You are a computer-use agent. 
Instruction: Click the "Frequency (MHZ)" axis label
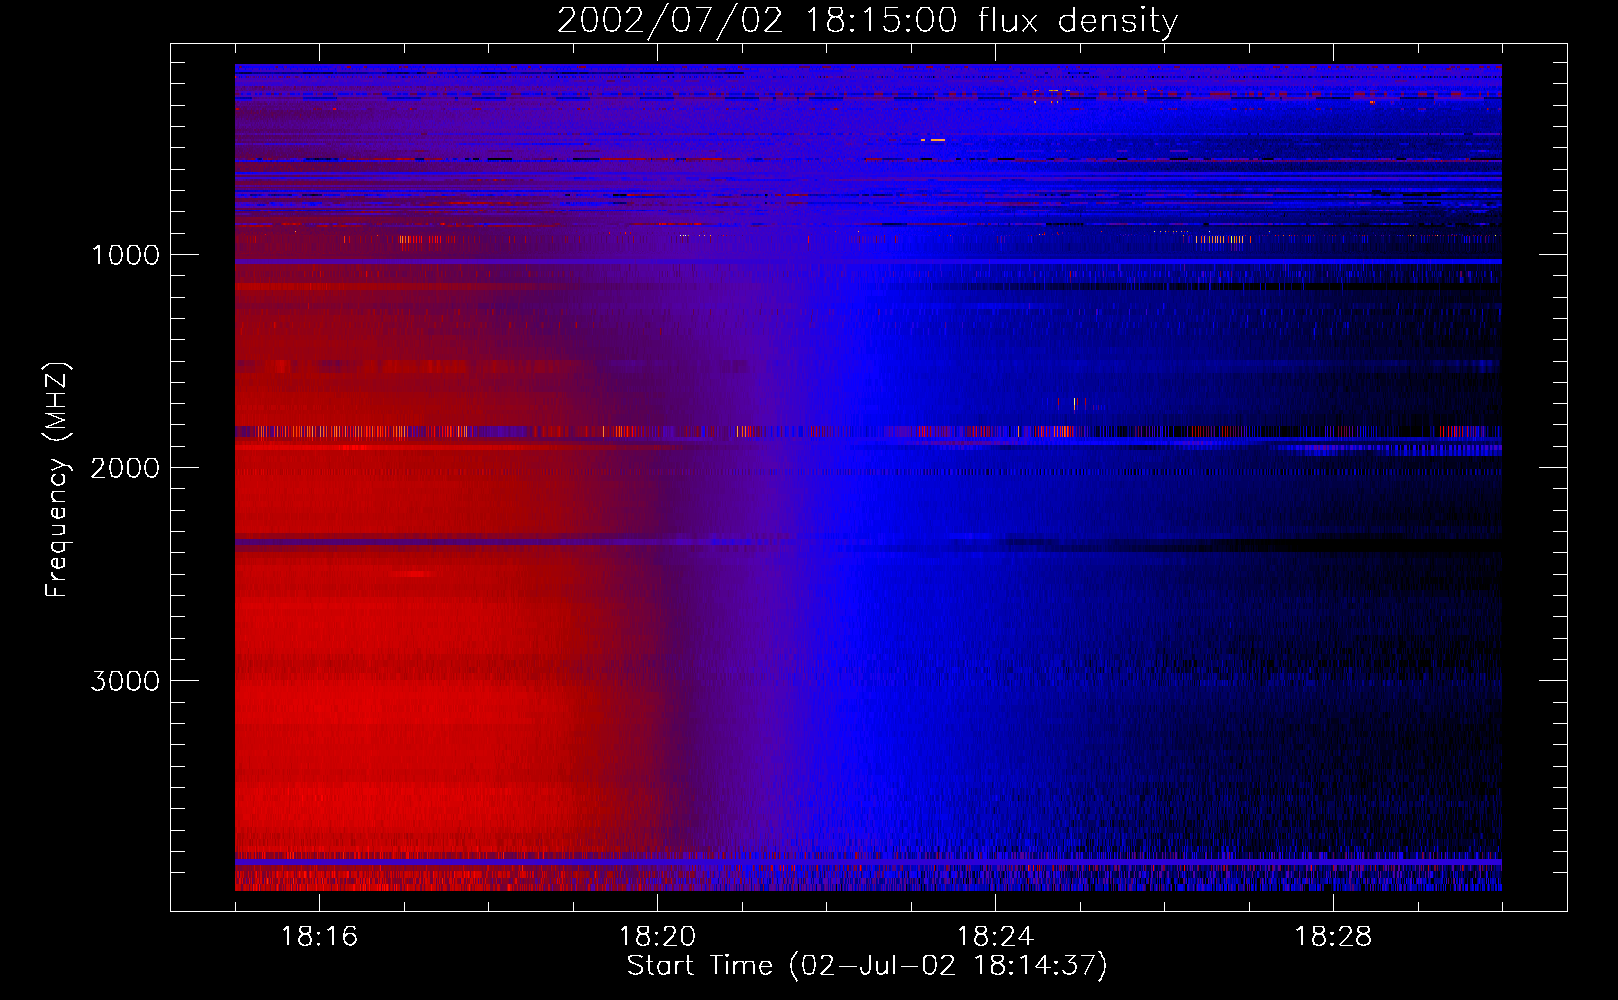coord(57,480)
